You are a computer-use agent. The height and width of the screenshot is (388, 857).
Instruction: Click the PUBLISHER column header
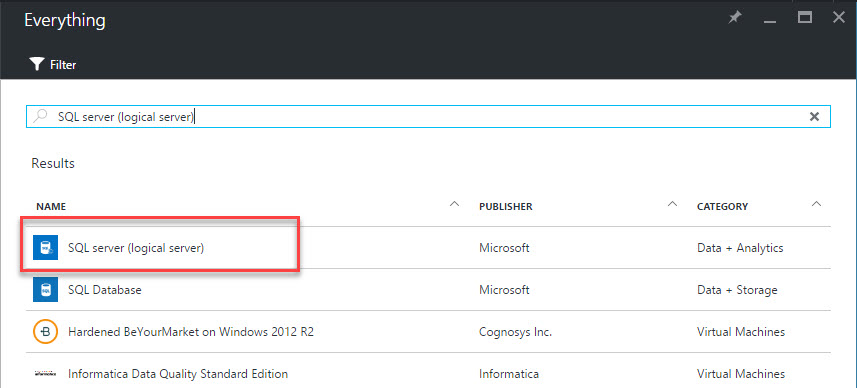[x=506, y=207]
